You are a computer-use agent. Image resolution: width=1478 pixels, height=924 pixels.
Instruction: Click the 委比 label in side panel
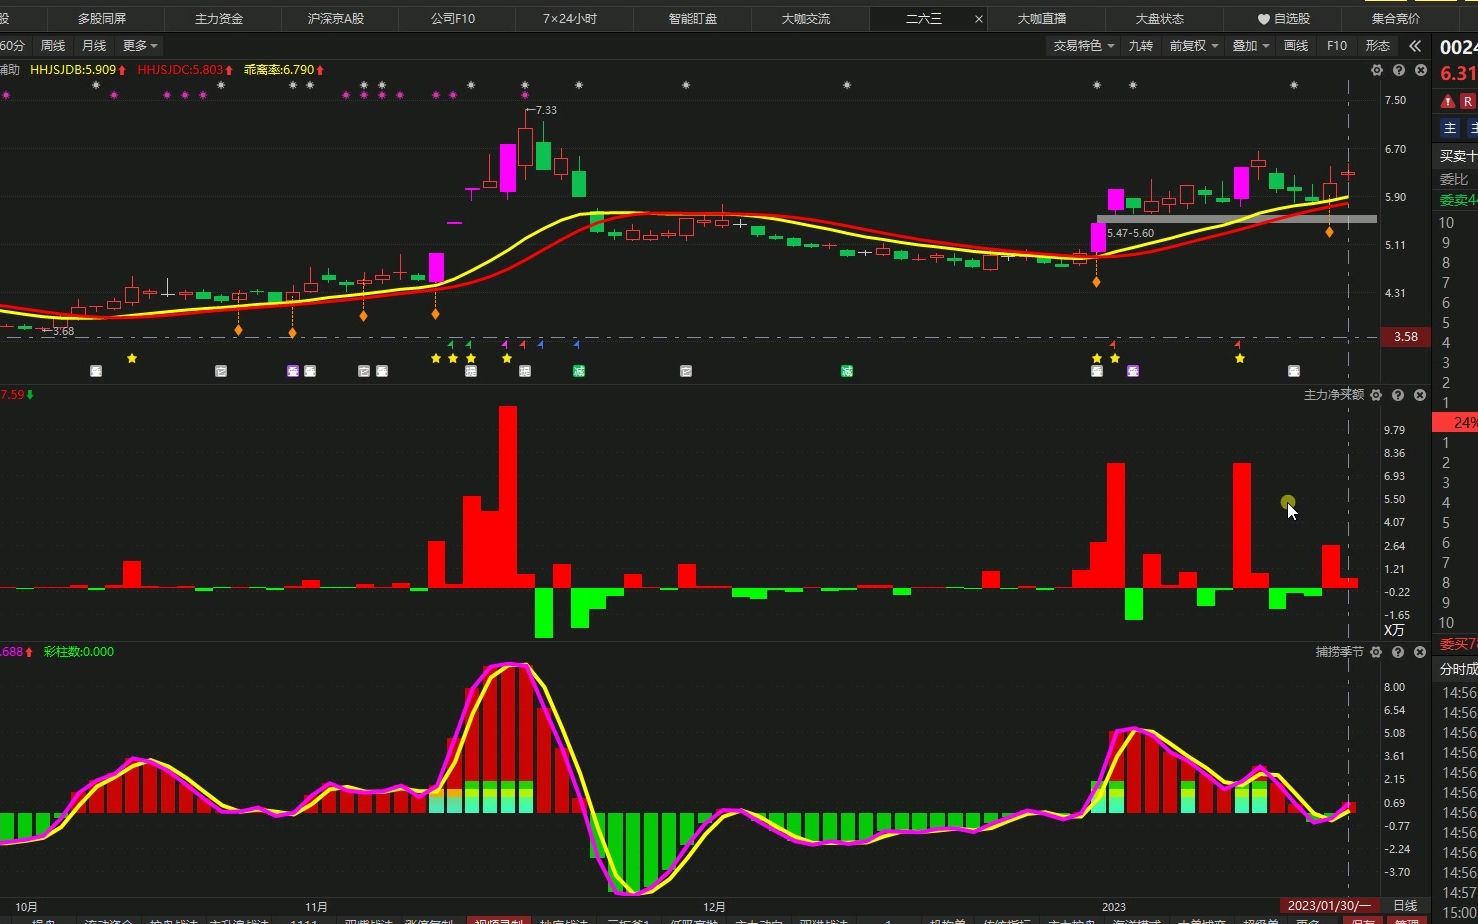(x=1454, y=180)
